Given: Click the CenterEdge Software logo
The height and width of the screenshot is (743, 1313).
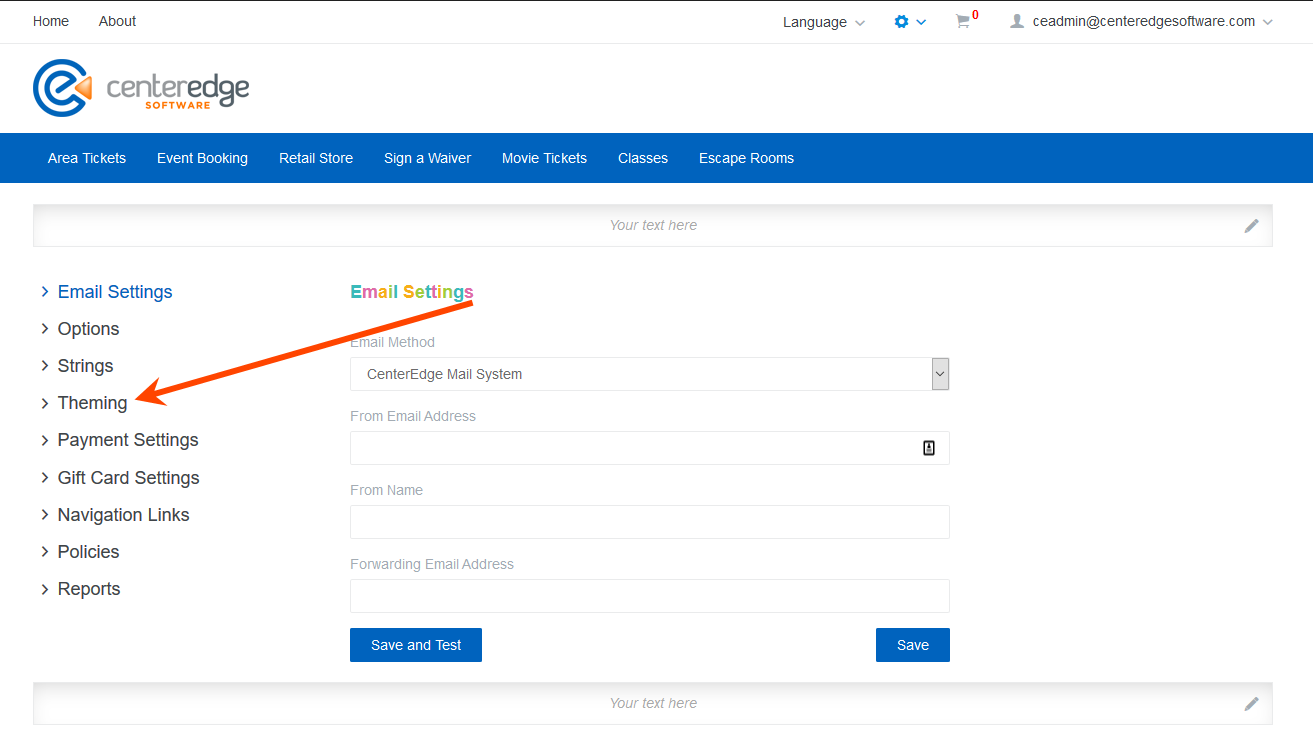Looking at the screenshot, I should click(x=141, y=88).
